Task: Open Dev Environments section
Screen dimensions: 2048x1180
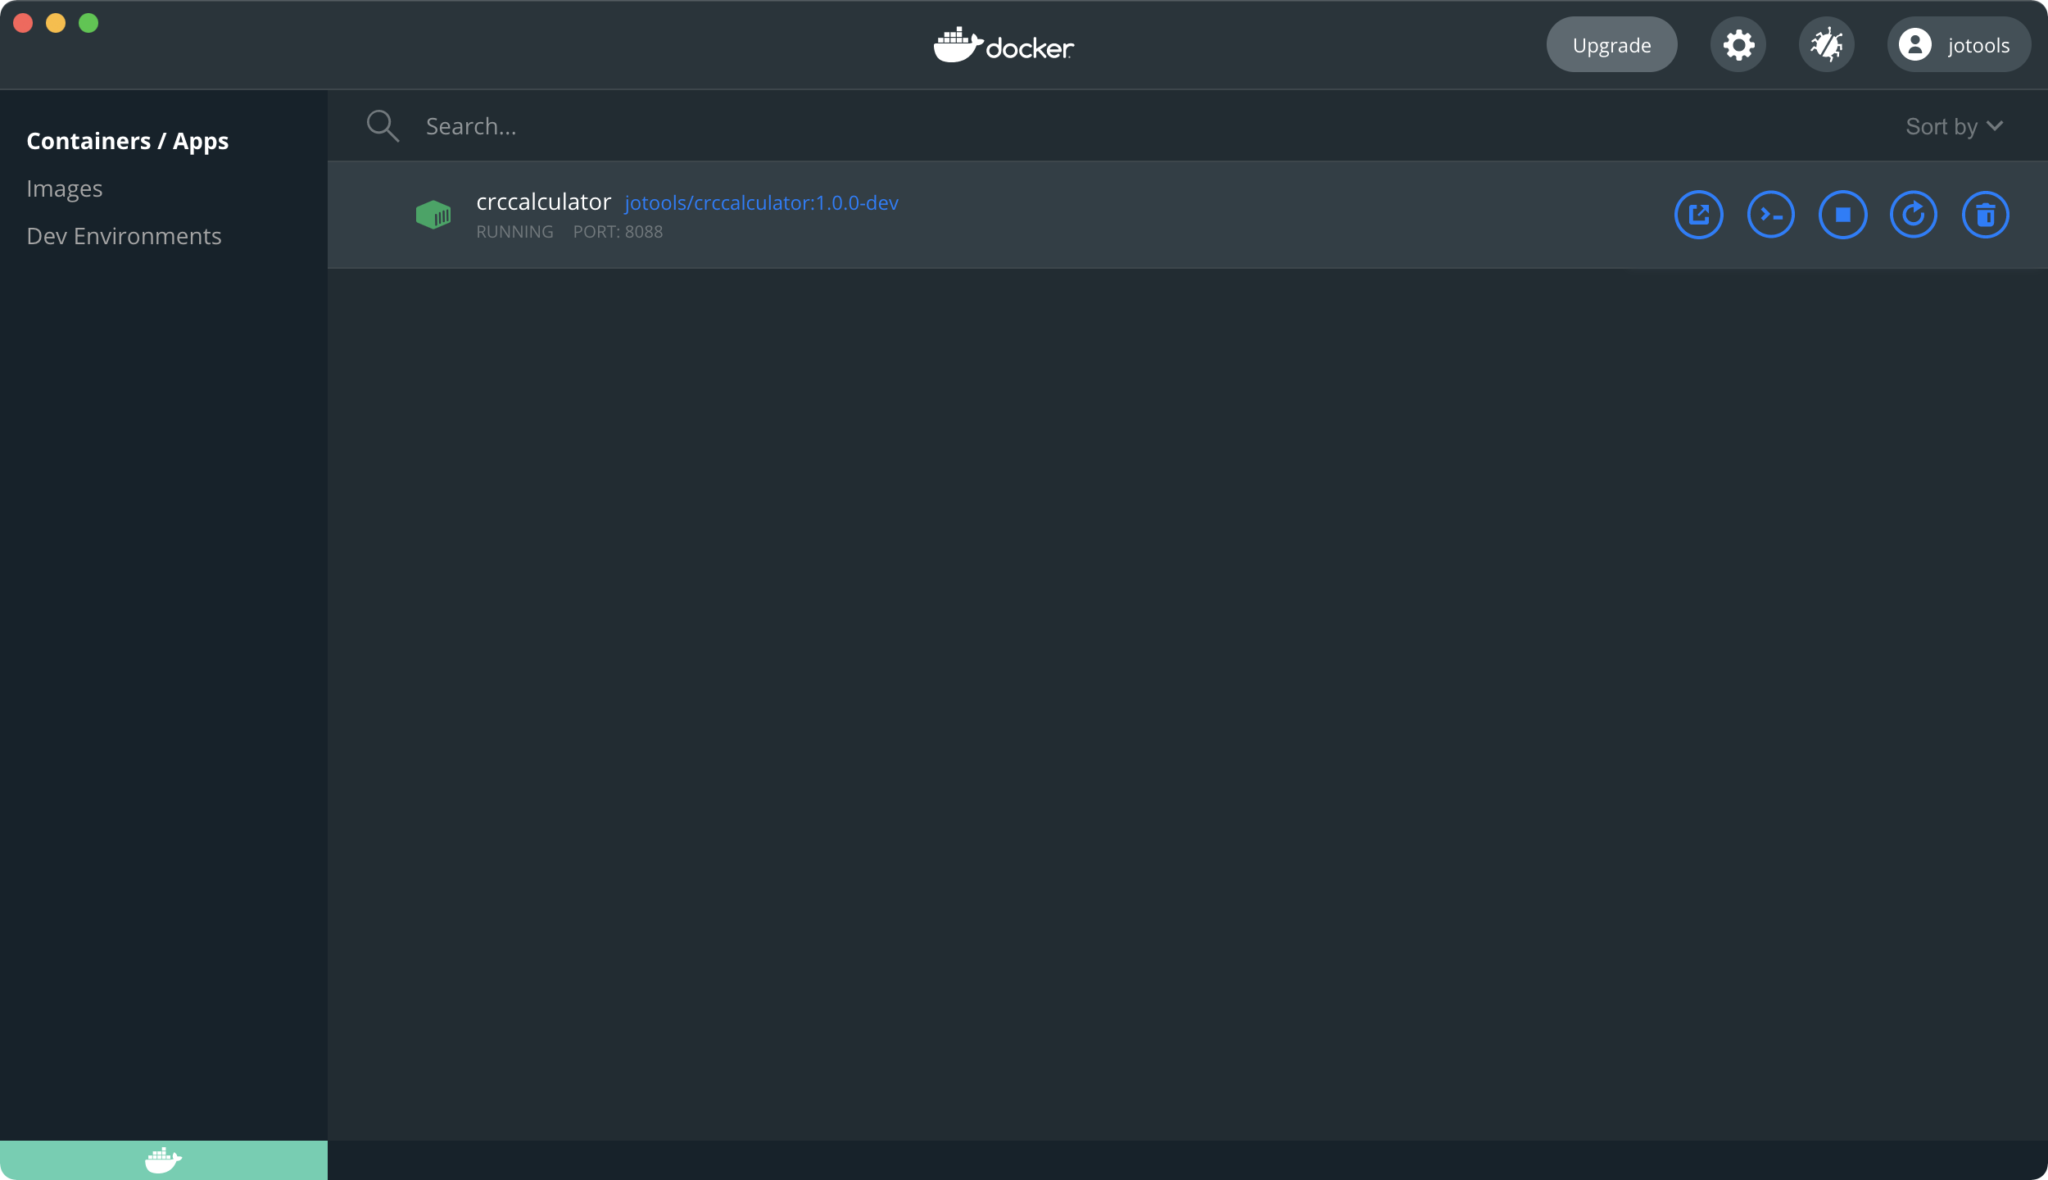Action: (x=124, y=236)
